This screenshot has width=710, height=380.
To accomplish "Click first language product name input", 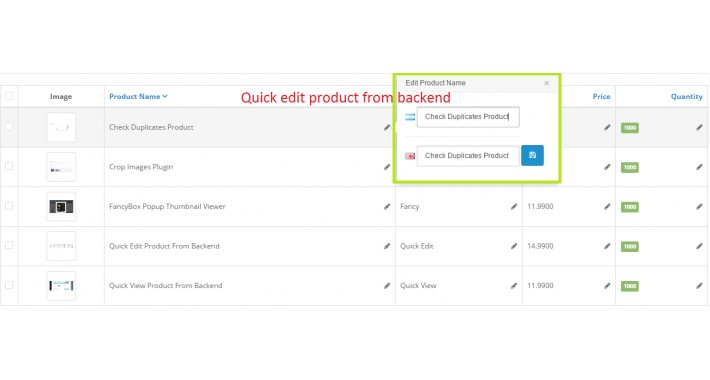I will coord(468,117).
